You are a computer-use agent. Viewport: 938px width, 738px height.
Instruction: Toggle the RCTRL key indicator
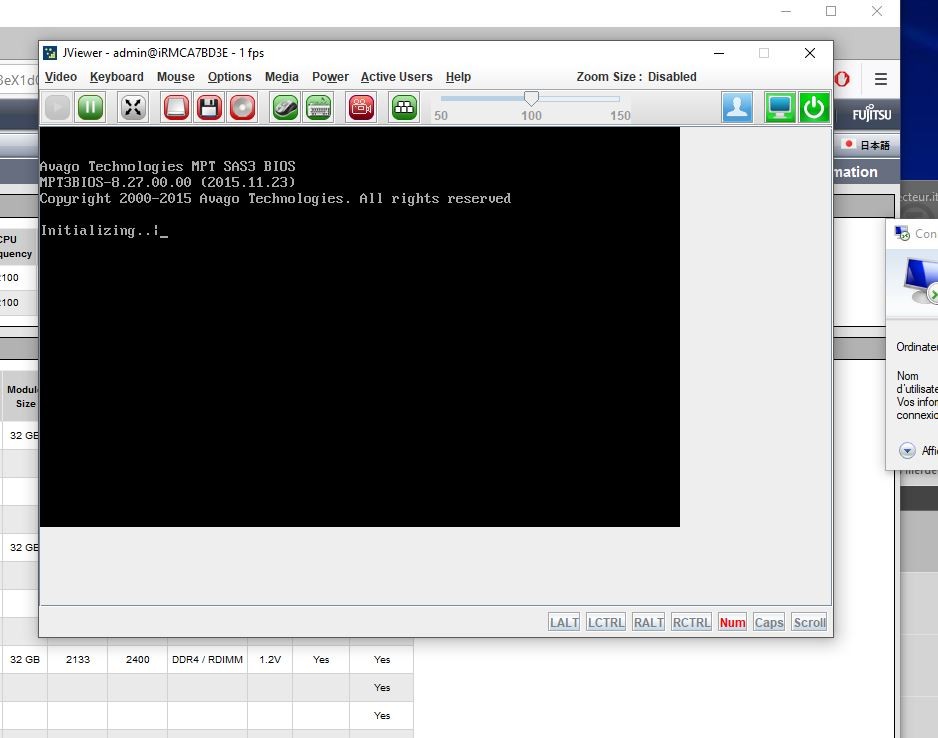coord(692,622)
